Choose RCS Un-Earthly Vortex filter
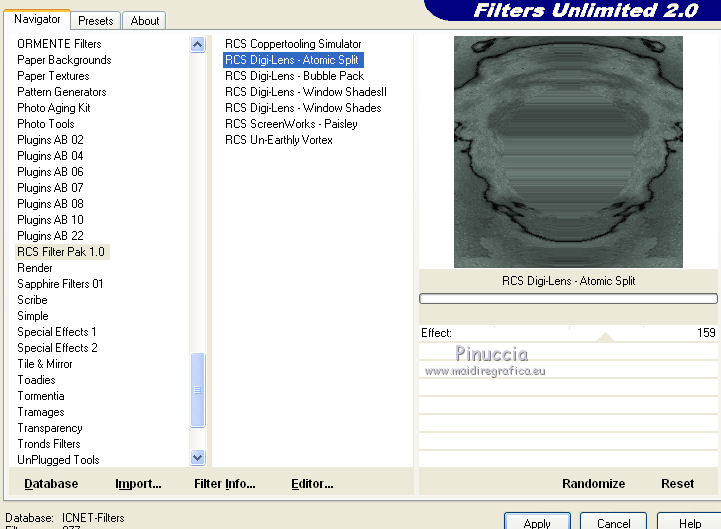The image size is (721, 529). point(279,140)
